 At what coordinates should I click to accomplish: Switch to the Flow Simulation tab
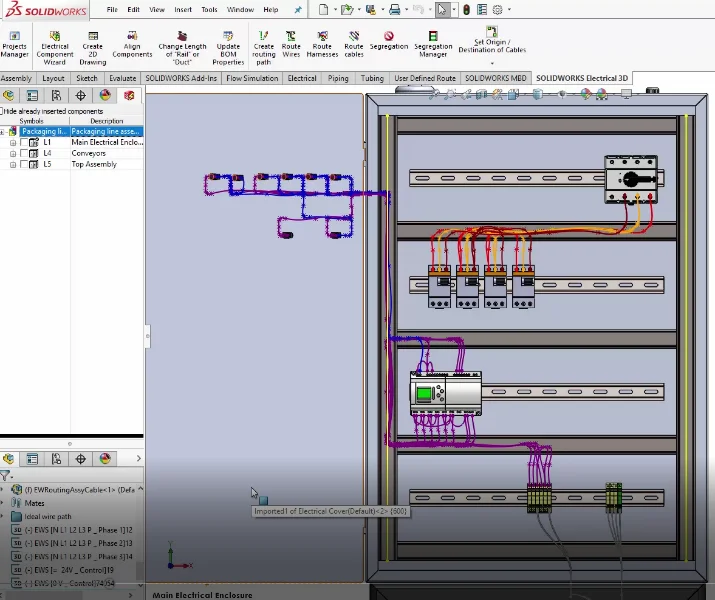point(248,78)
